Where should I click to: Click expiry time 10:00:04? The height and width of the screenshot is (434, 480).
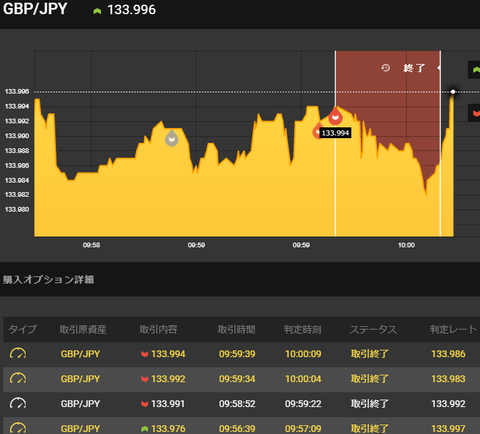click(x=303, y=379)
